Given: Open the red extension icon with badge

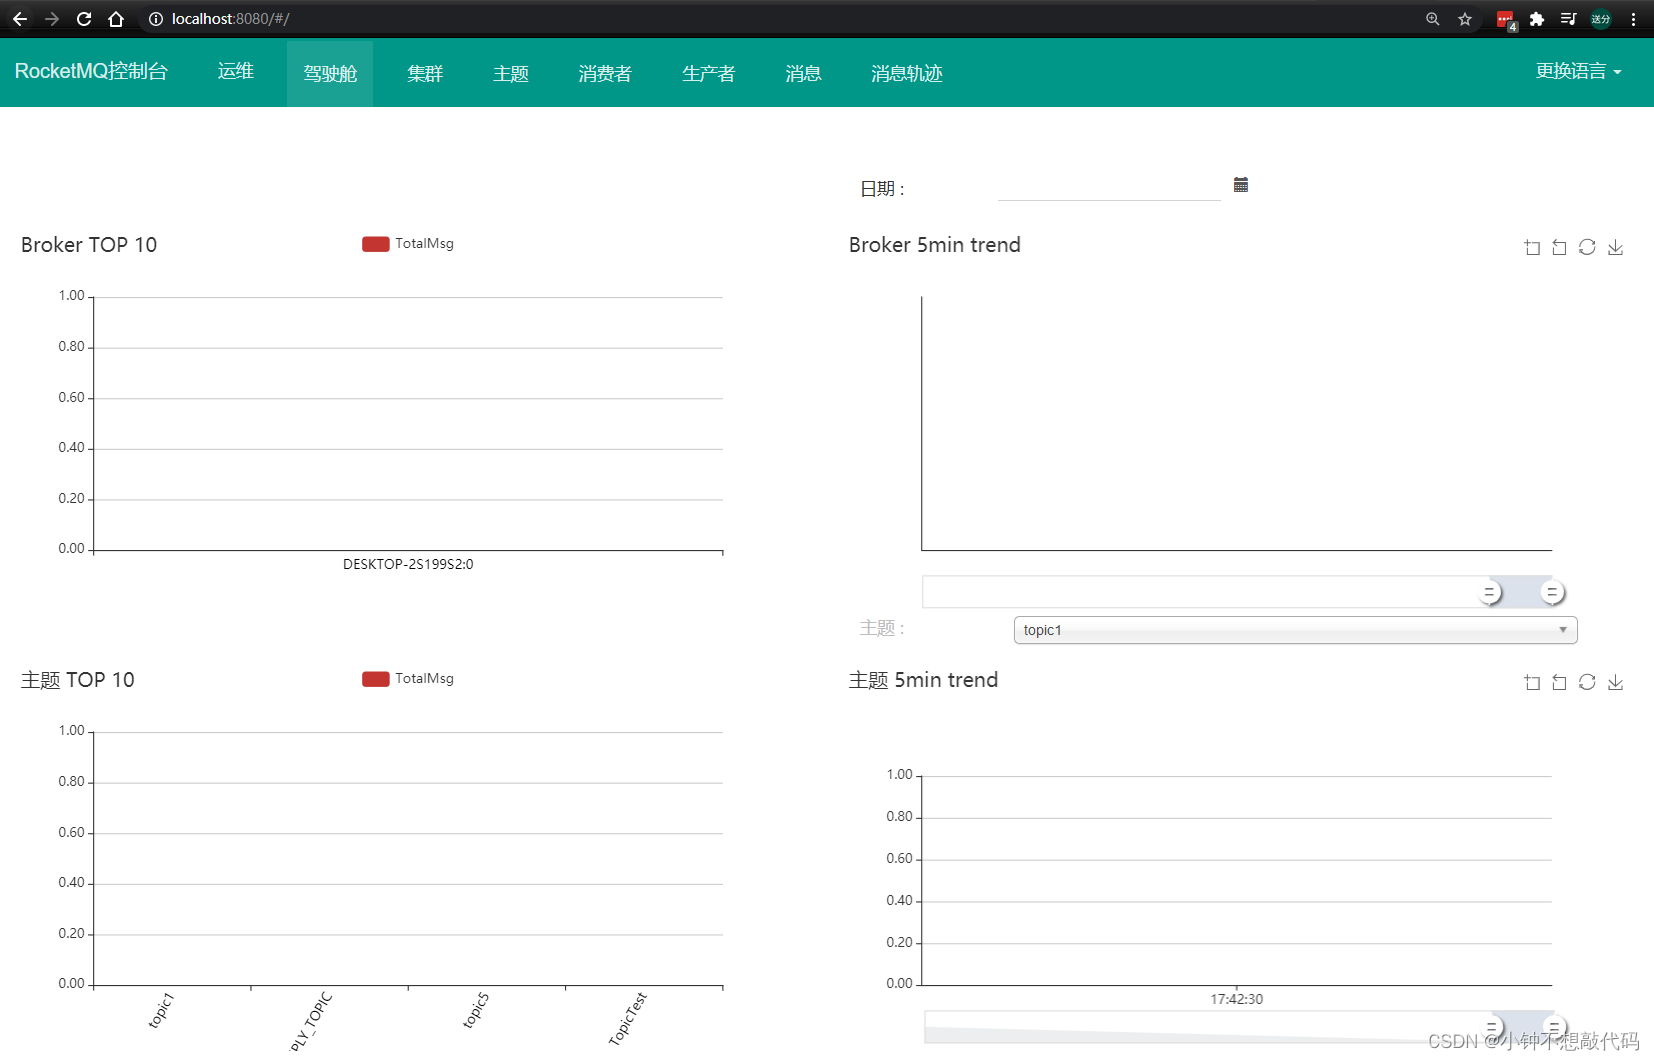Looking at the screenshot, I should pos(1506,20).
